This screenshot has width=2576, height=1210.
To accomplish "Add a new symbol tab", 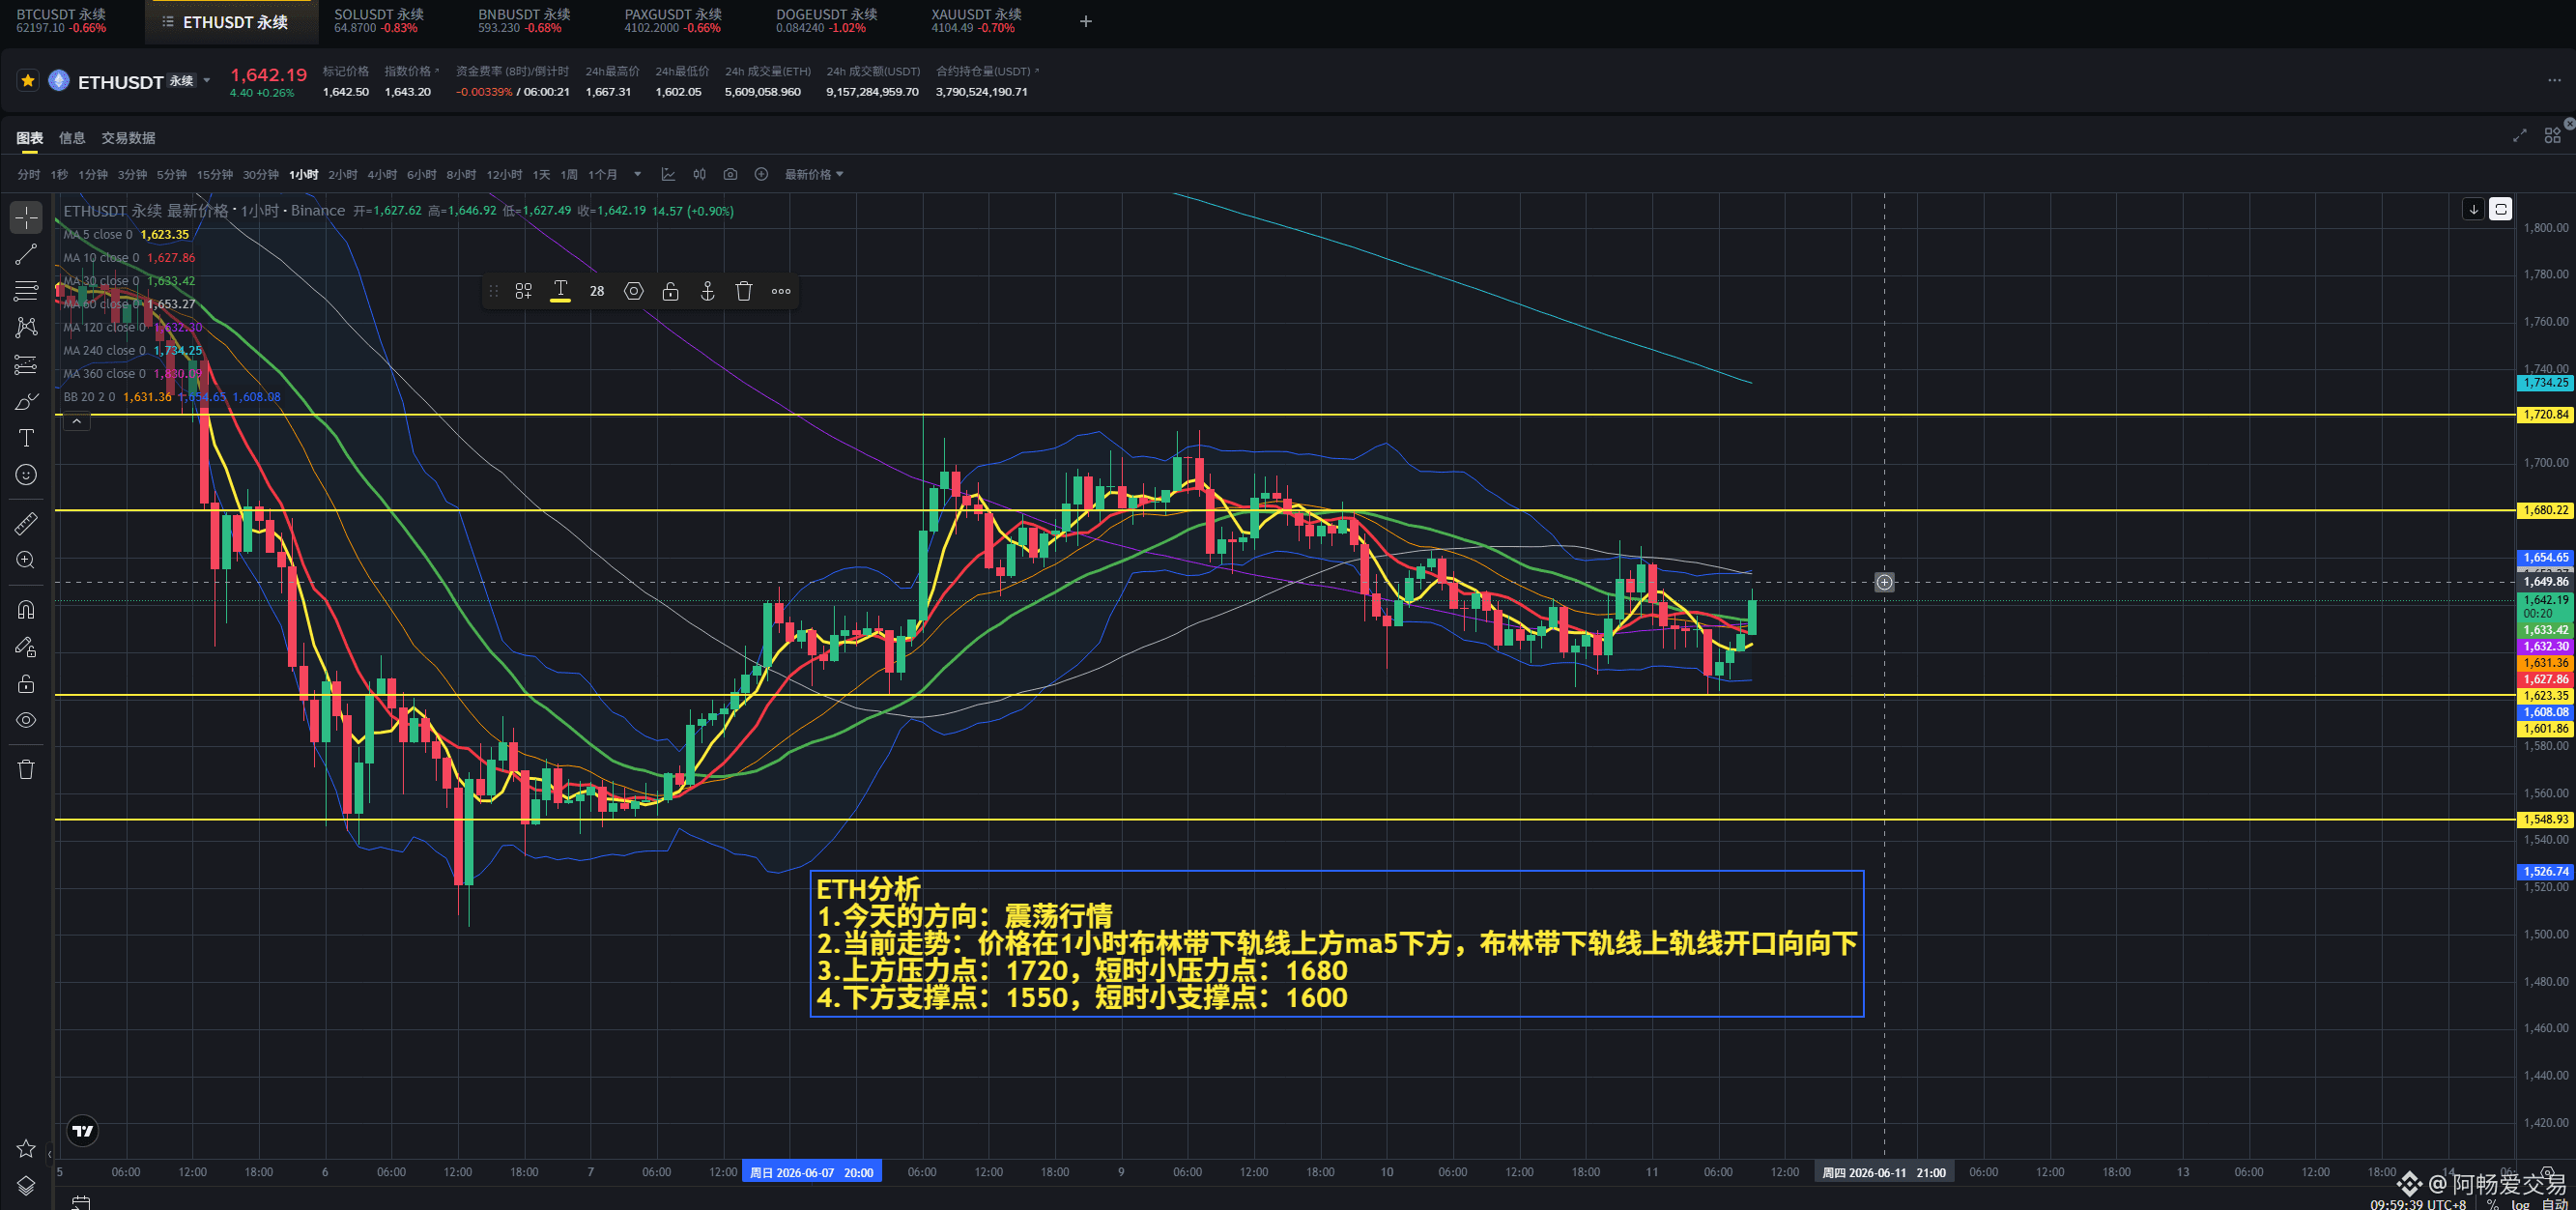I will [x=1085, y=21].
